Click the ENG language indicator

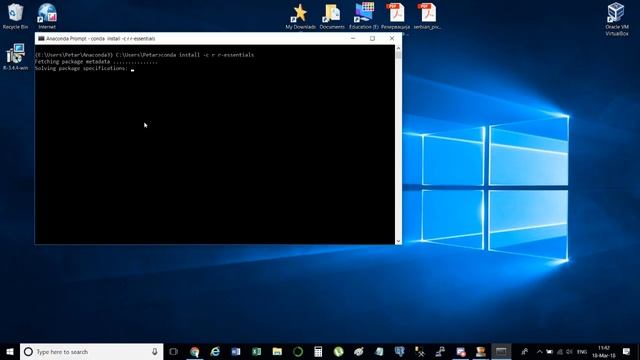click(582, 351)
